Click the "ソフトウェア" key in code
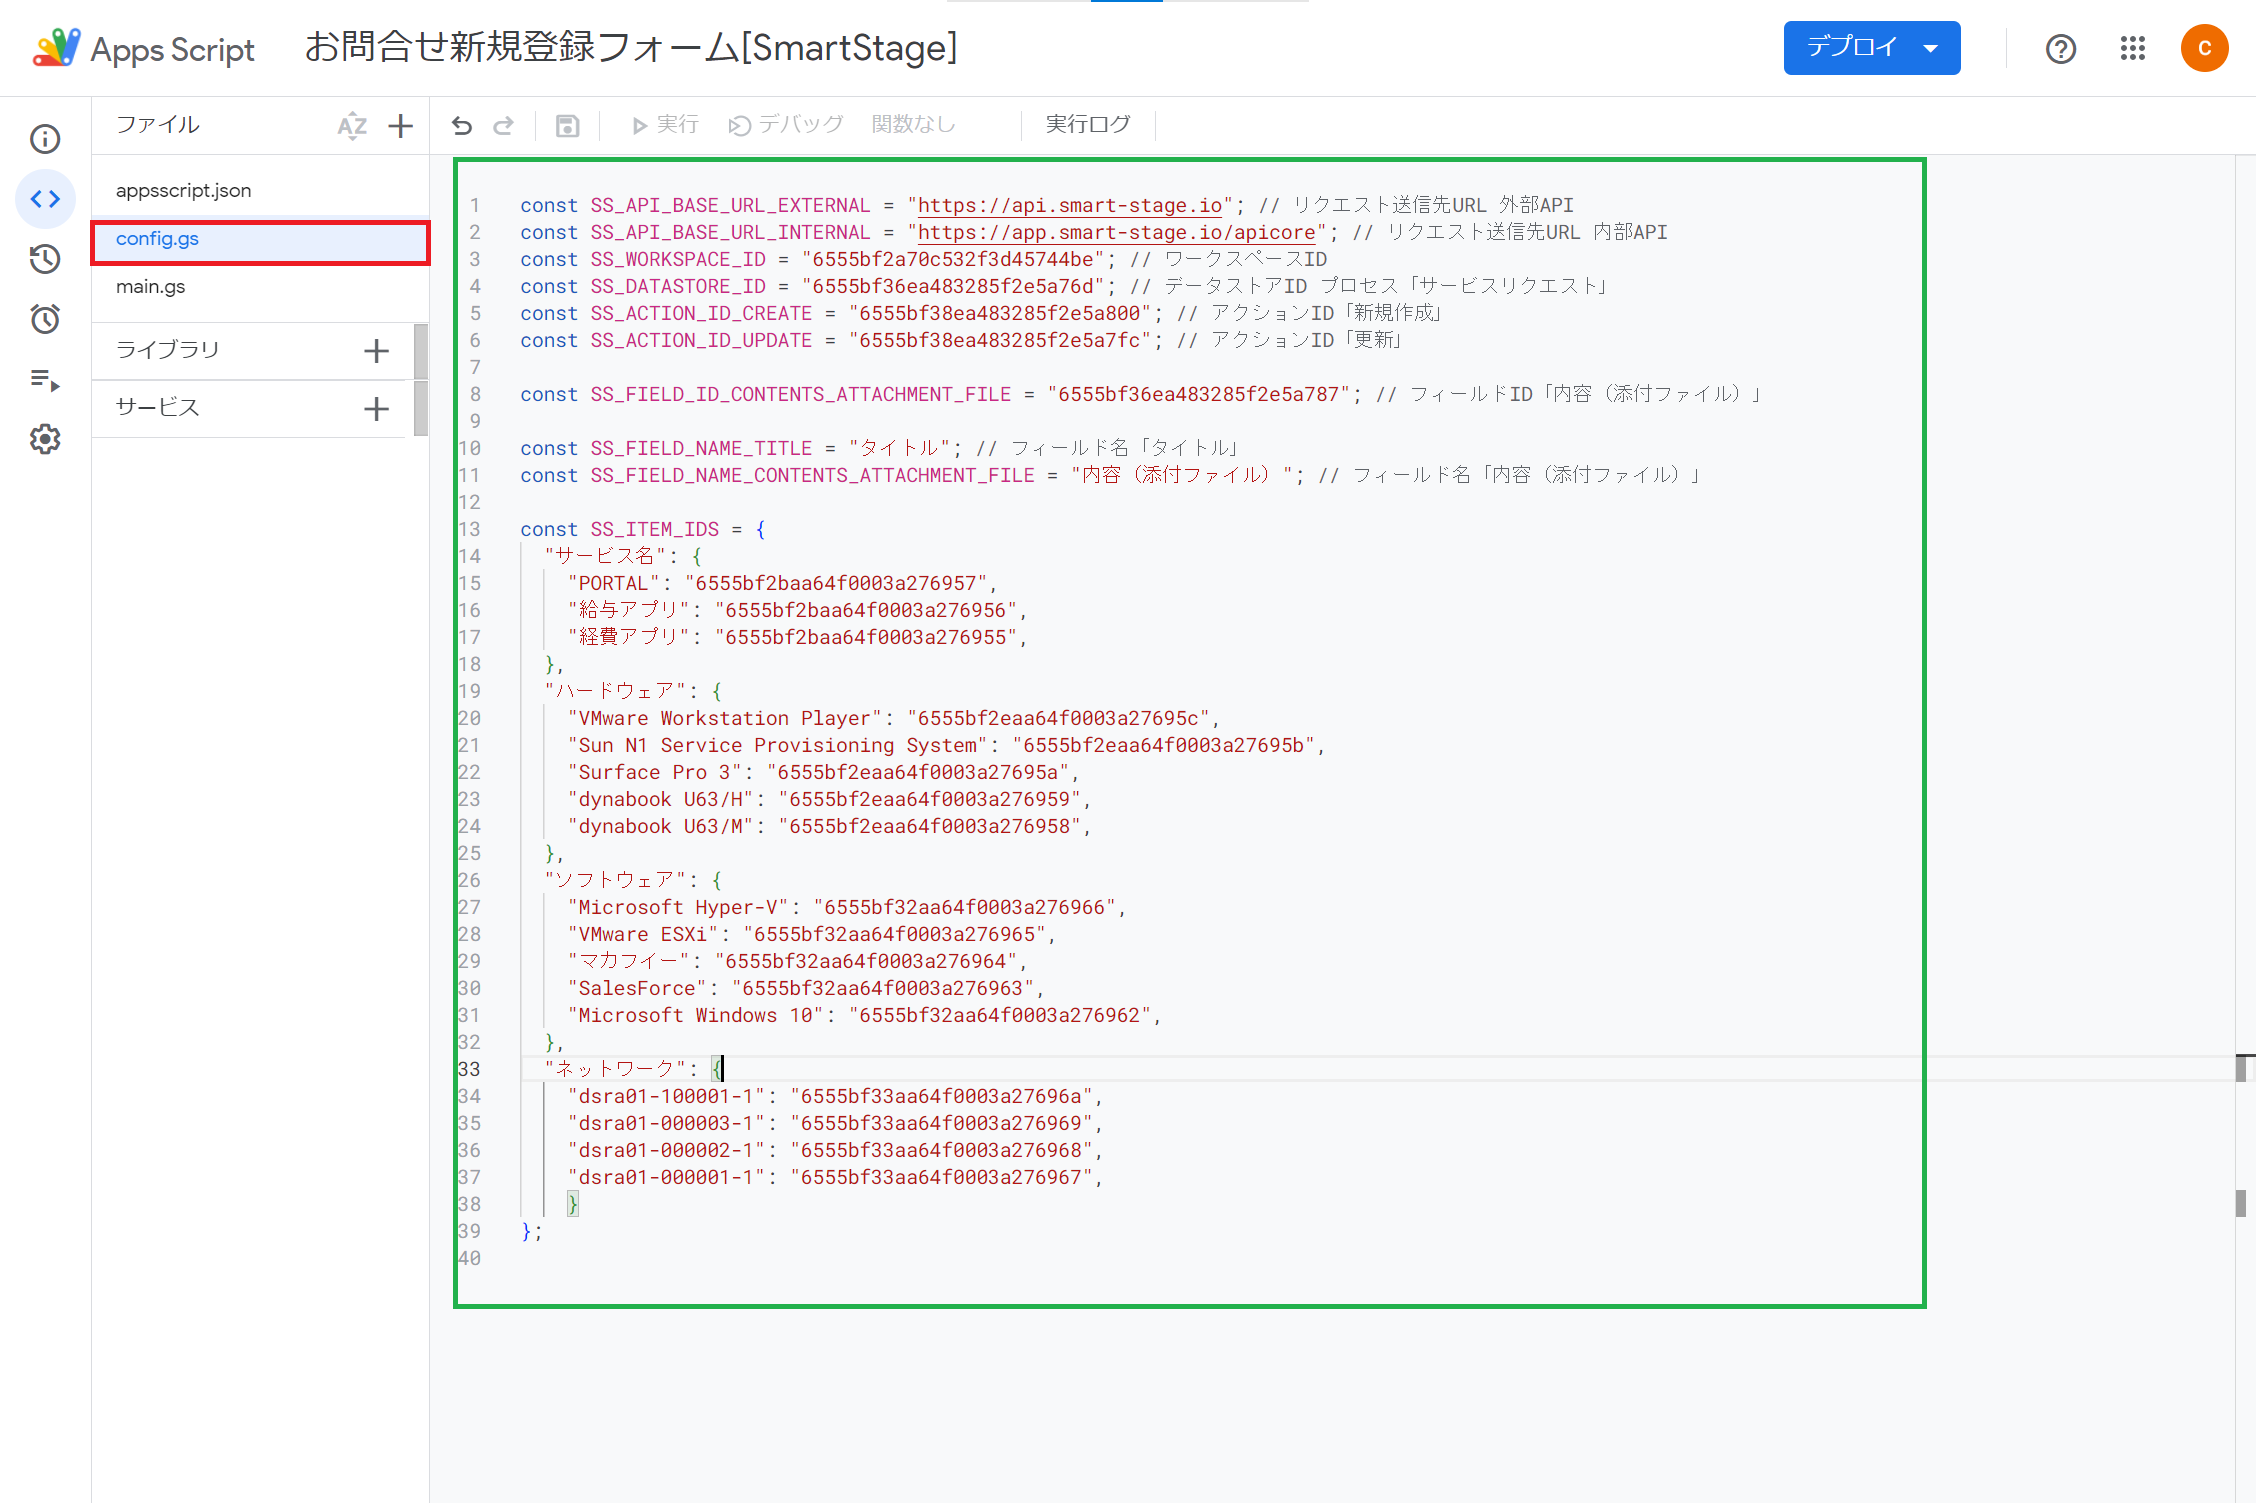 [615, 881]
